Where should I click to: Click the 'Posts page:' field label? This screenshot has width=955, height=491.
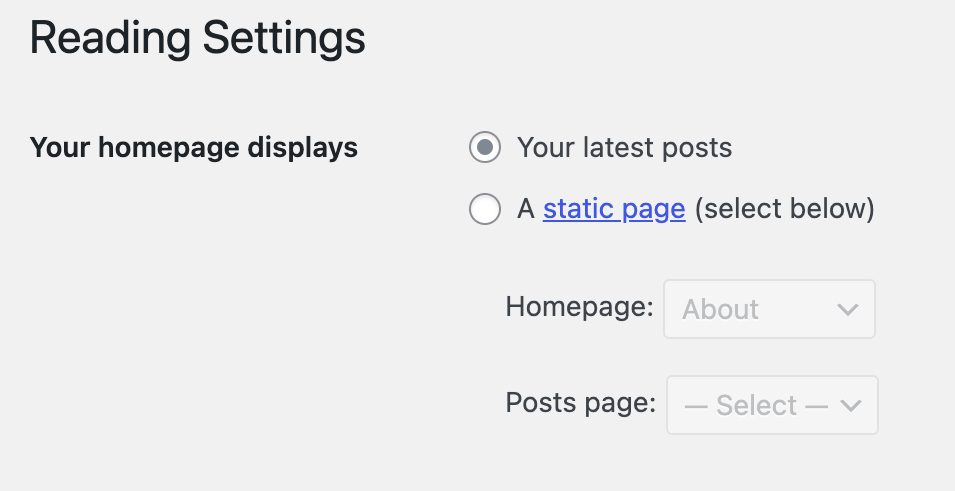click(580, 402)
